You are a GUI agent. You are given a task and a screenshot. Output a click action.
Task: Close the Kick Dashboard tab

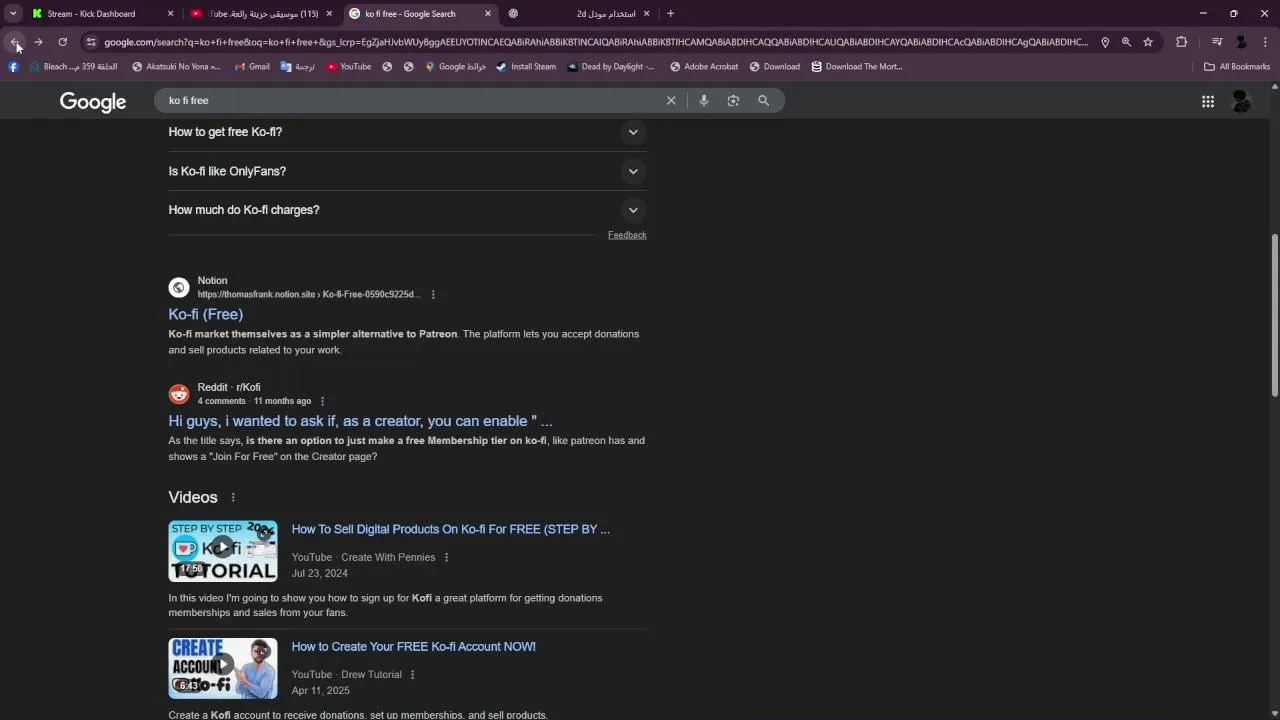pyautogui.click(x=170, y=14)
